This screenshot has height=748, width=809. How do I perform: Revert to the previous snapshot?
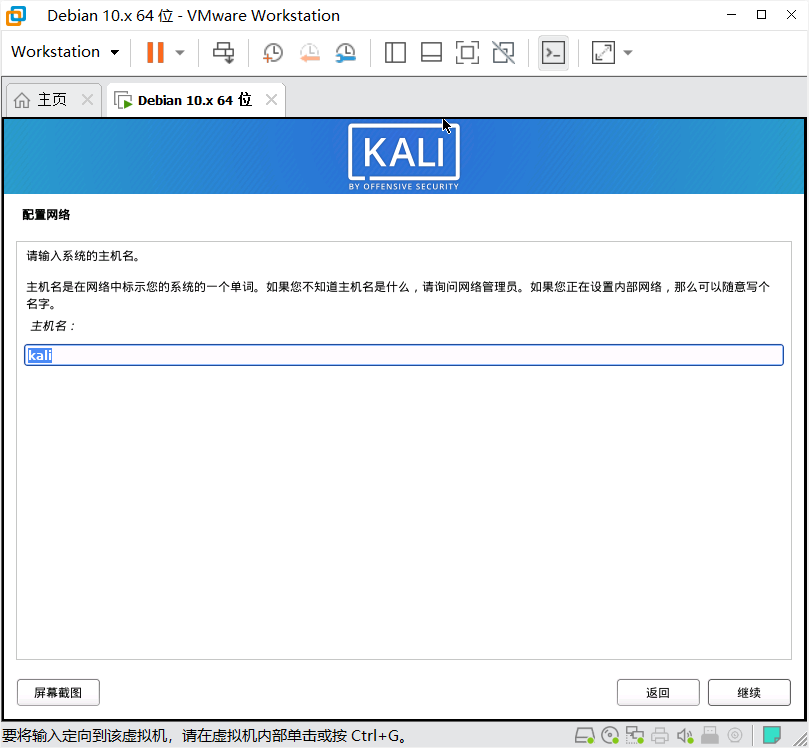(310, 53)
